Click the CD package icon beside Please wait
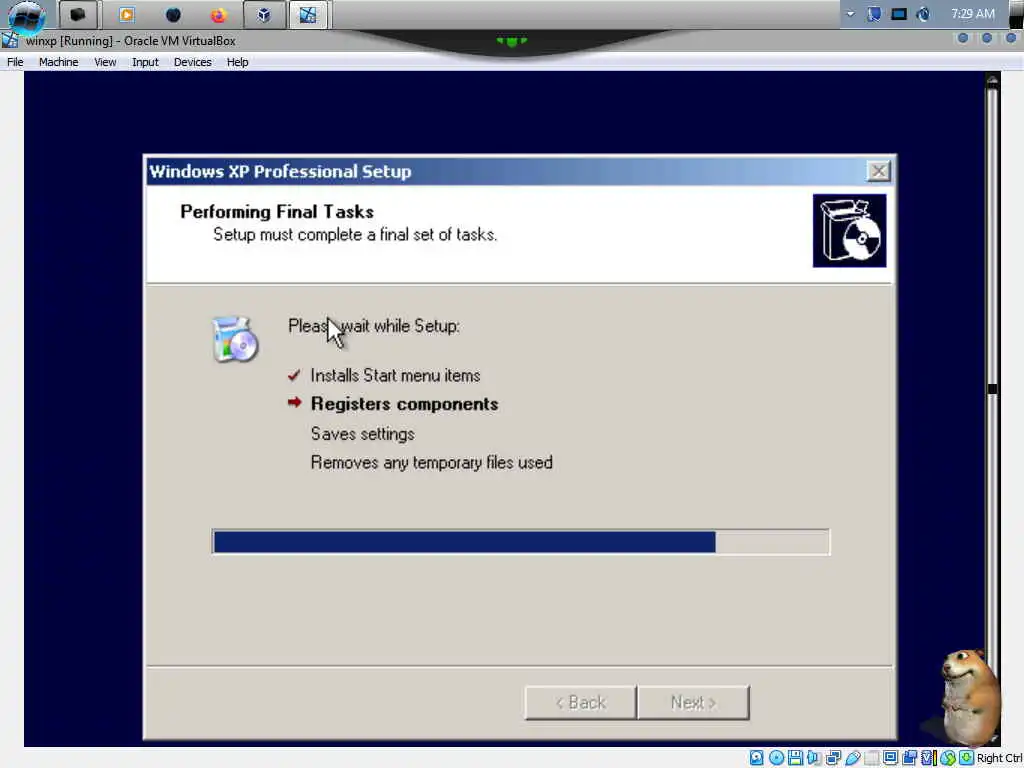1024x768 pixels. pos(235,339)
